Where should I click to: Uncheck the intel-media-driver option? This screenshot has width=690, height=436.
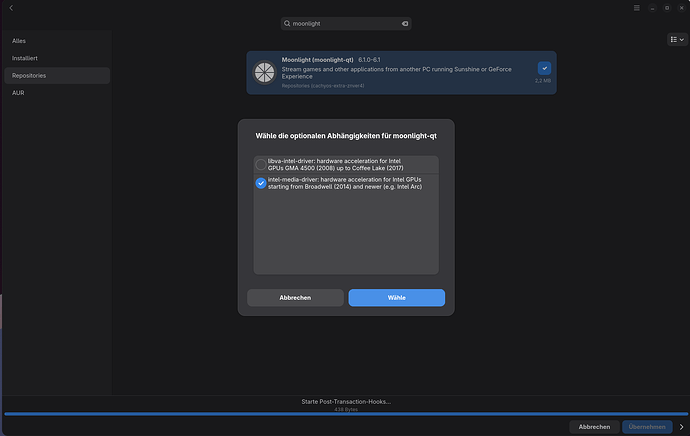tap(261, 183)
